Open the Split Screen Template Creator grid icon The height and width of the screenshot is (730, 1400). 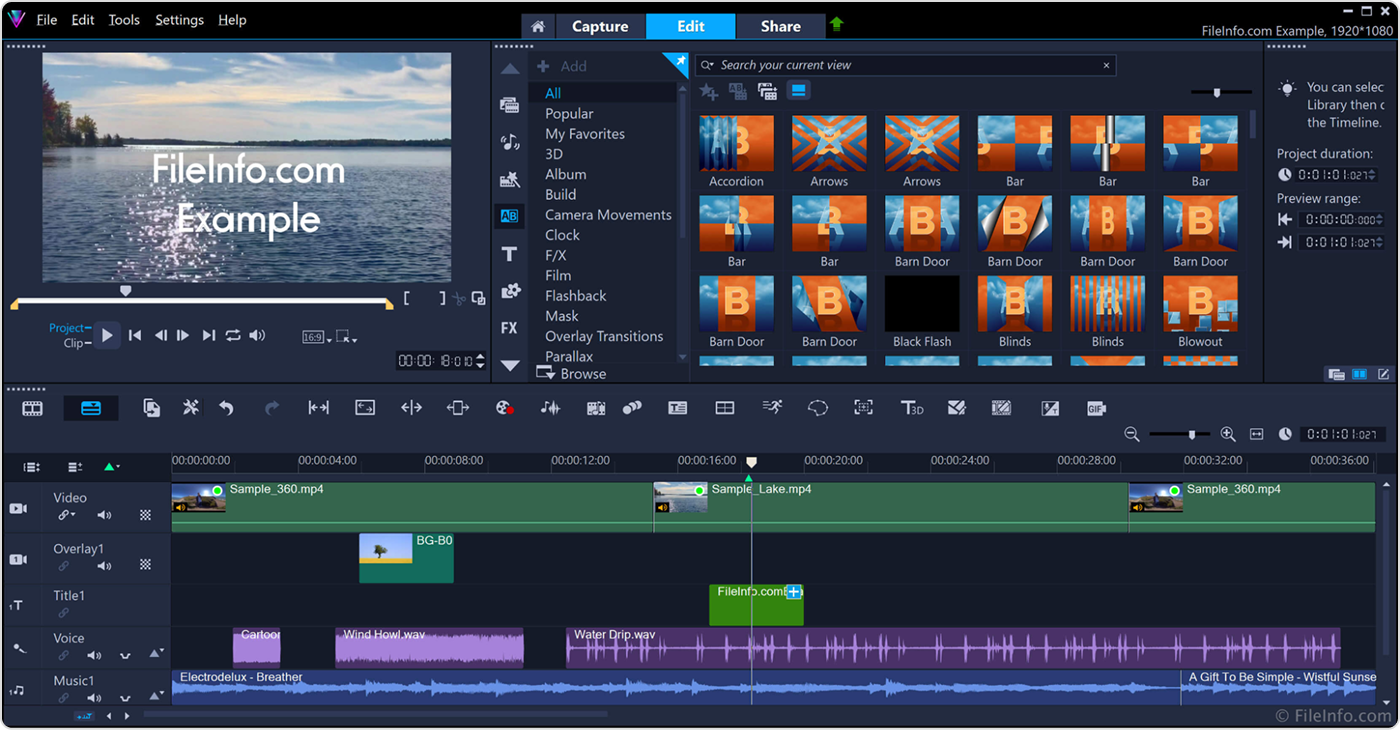pyautogui.click(x=725, y=408)
